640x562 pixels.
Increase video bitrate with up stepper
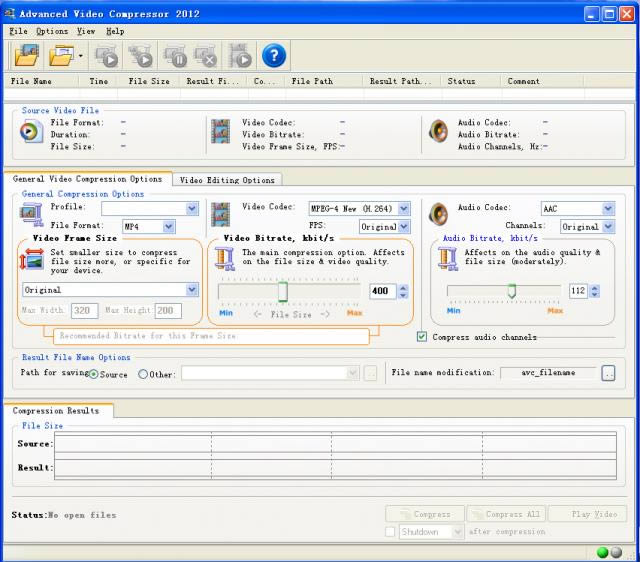(403, 287)
